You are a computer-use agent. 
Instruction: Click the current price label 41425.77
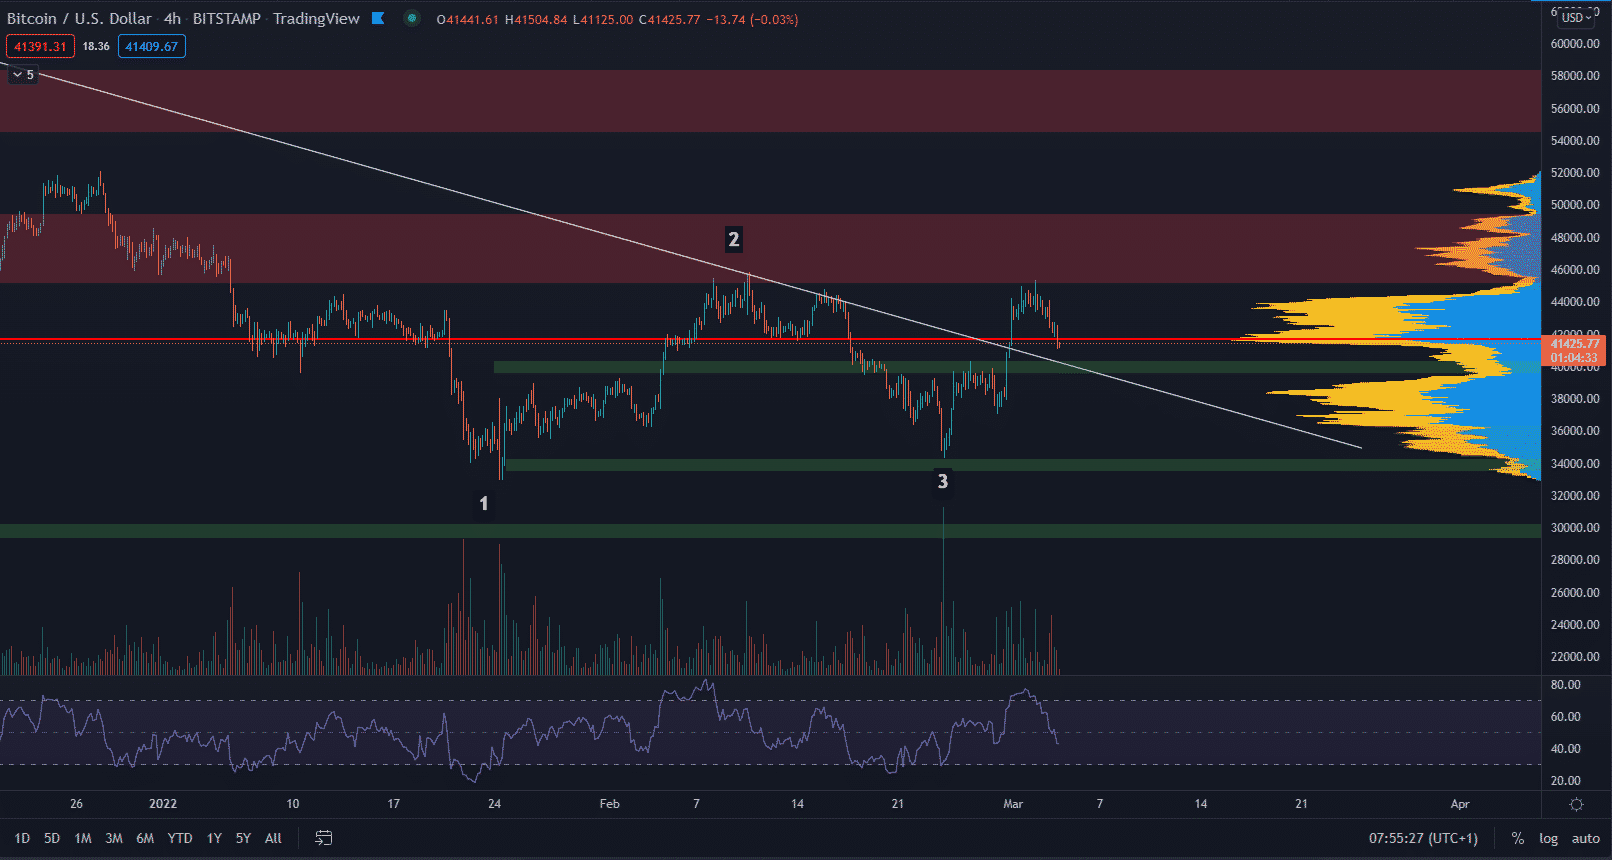tap(1575, 344)
